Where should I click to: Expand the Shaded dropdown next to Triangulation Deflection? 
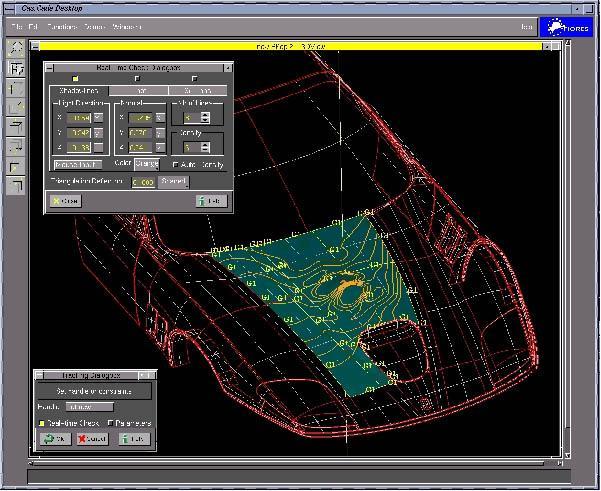click(173, 182)
